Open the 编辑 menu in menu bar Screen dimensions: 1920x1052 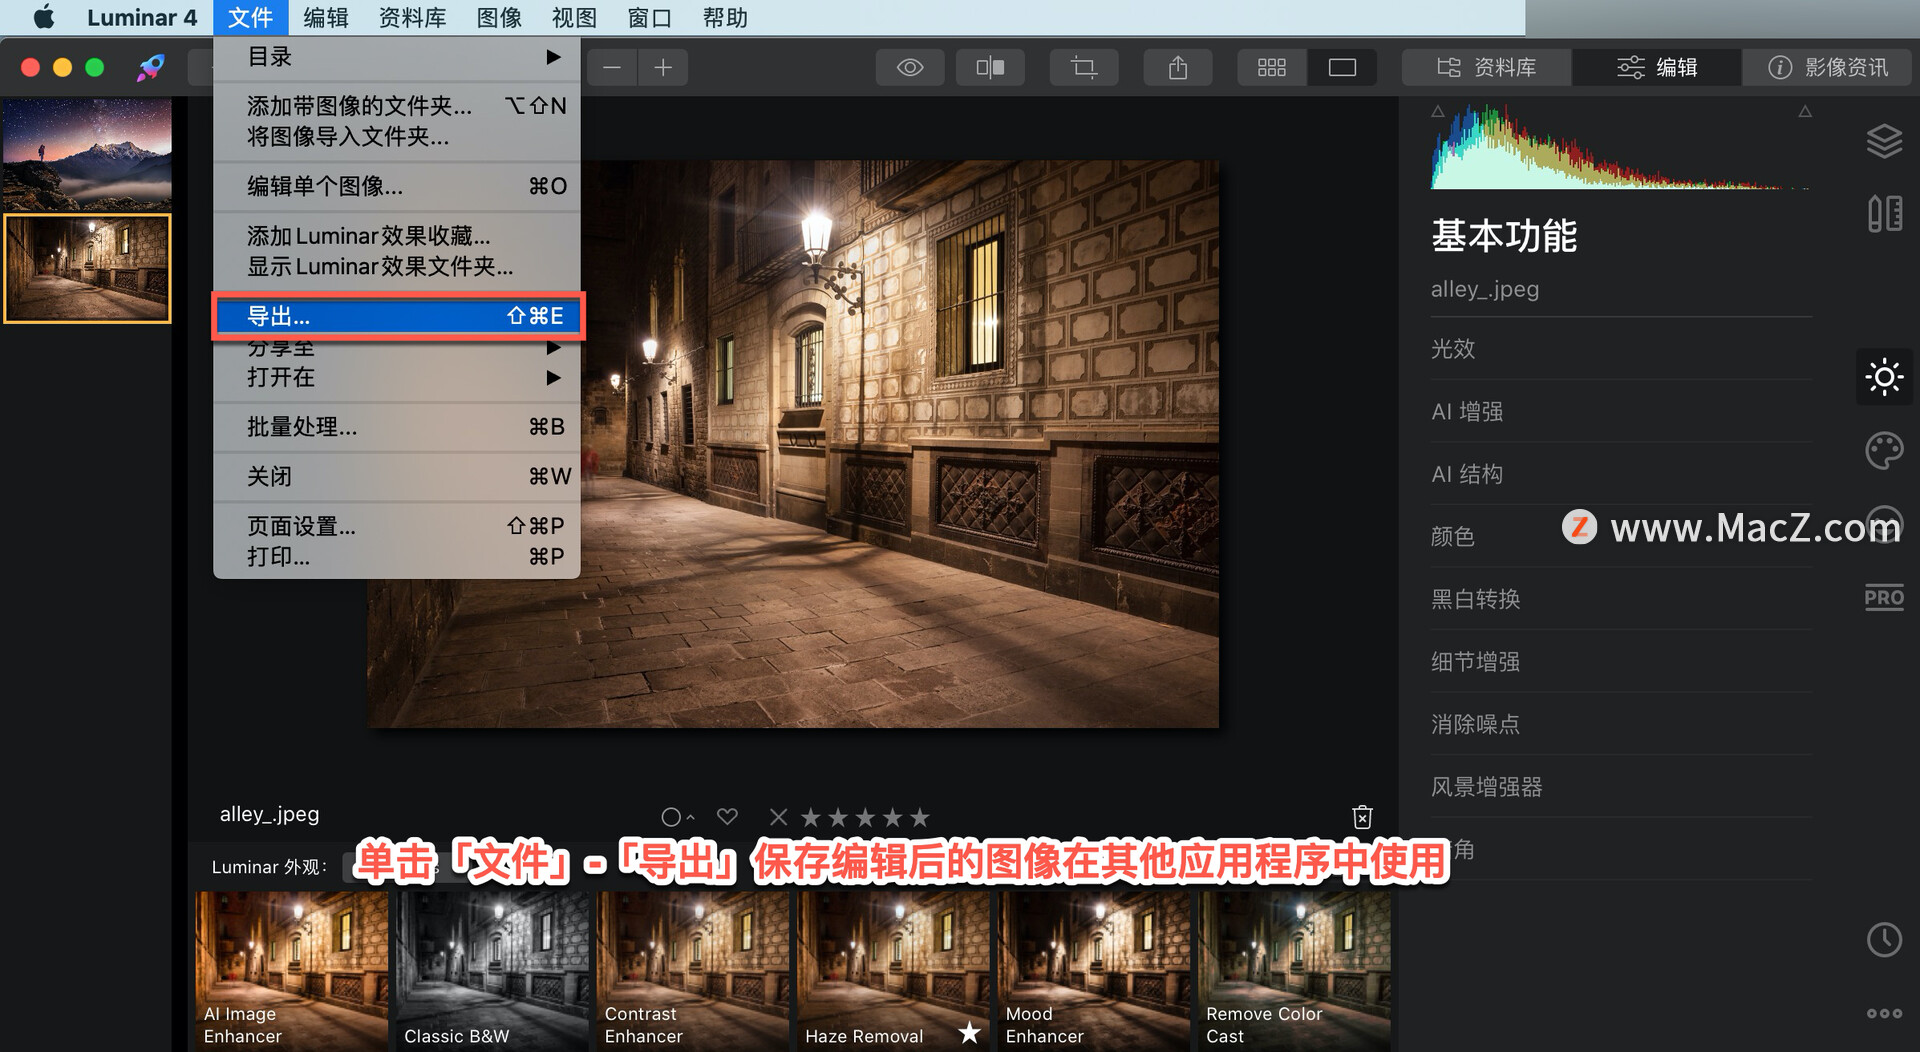click(x=326, y=17)
